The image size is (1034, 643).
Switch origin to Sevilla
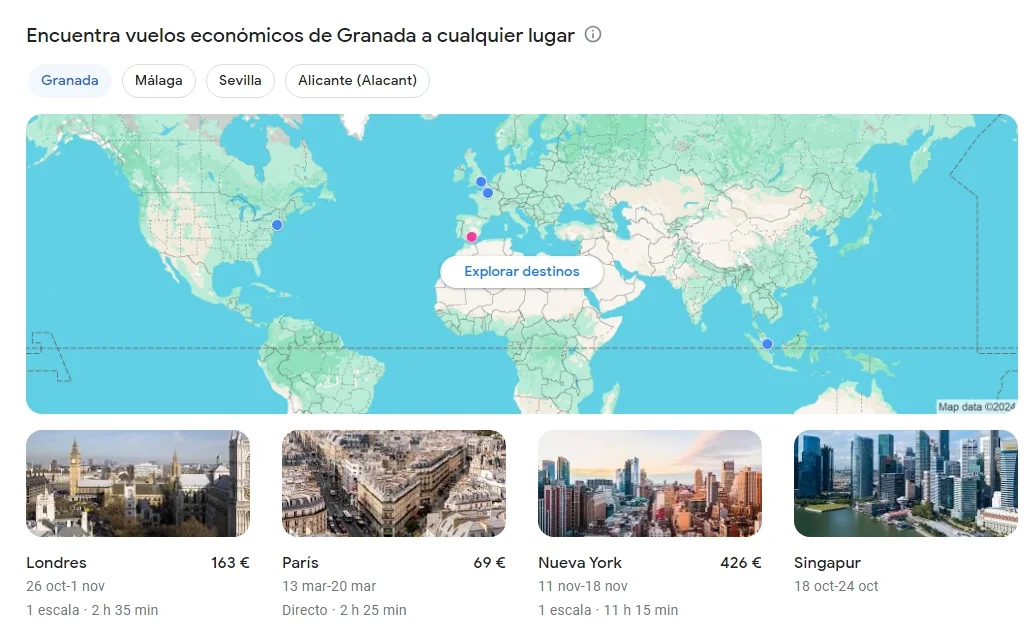coord(240,80)
